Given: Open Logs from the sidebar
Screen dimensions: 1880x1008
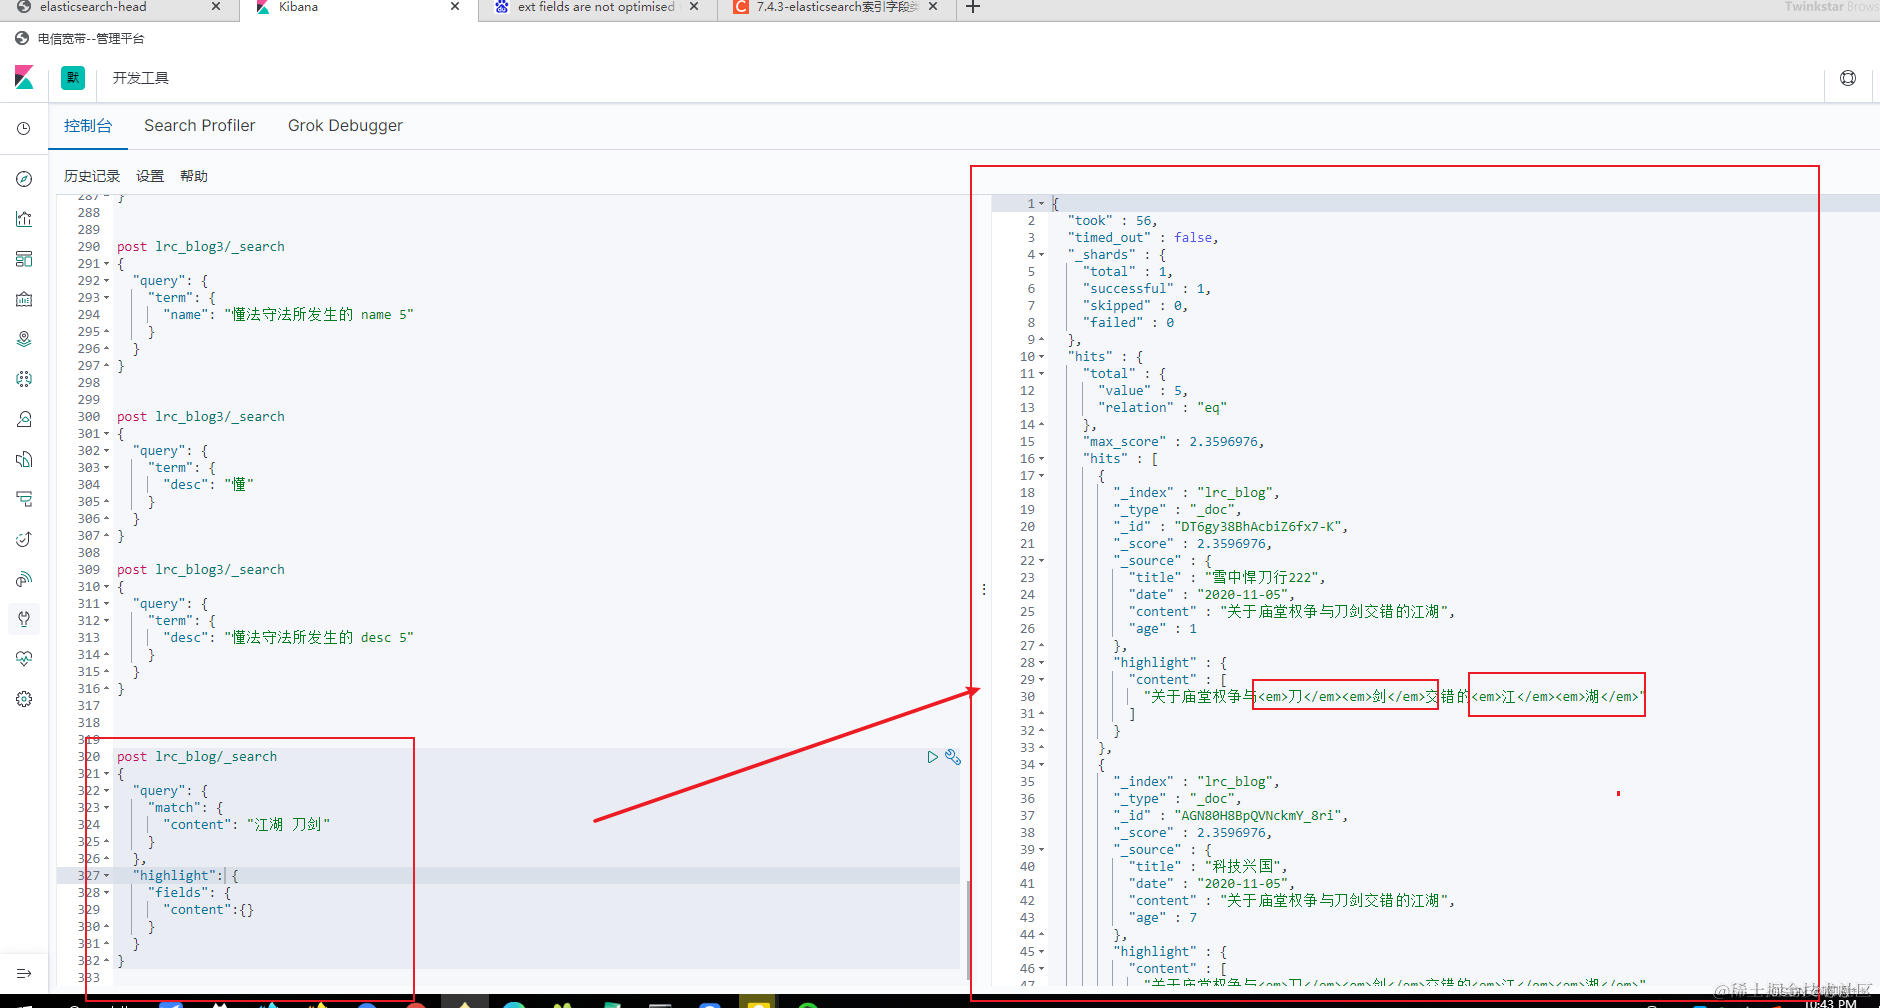Looking at the screenshot, I should click(x=24, y=459).
